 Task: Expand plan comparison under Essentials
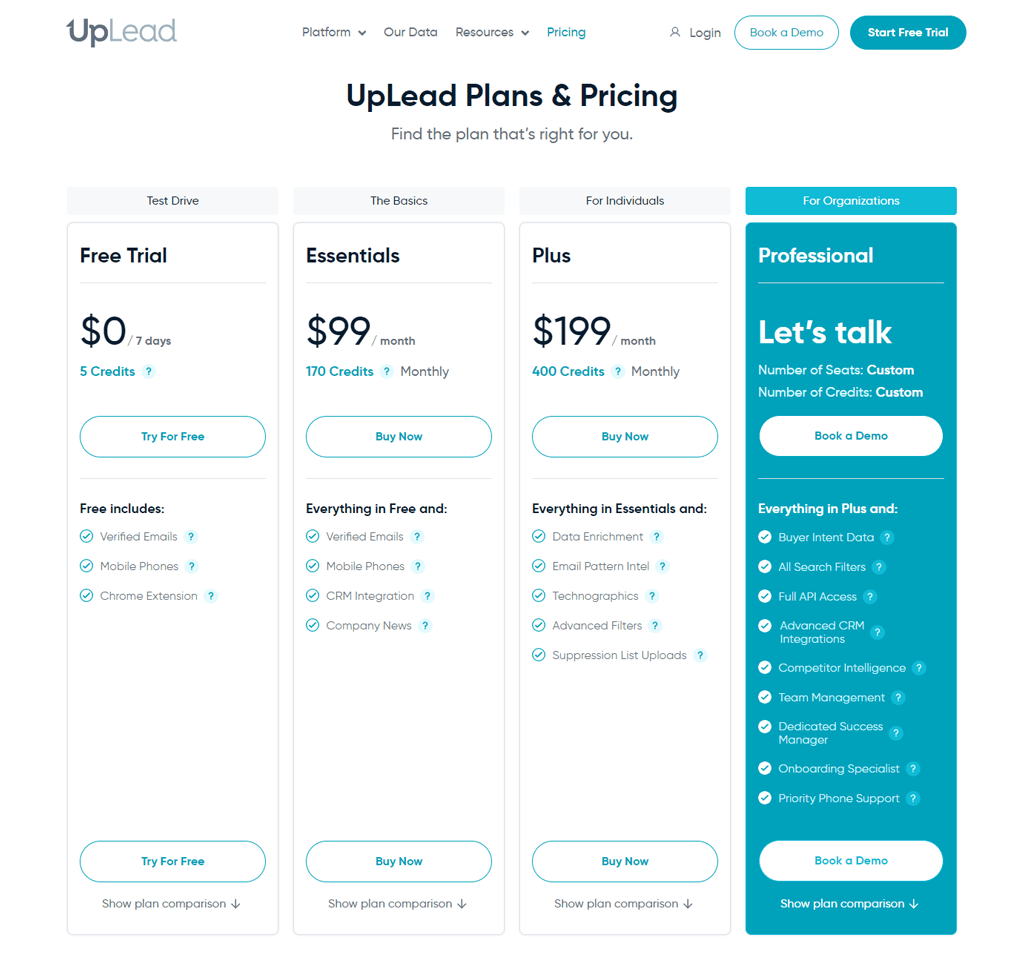tap(398, 902)
